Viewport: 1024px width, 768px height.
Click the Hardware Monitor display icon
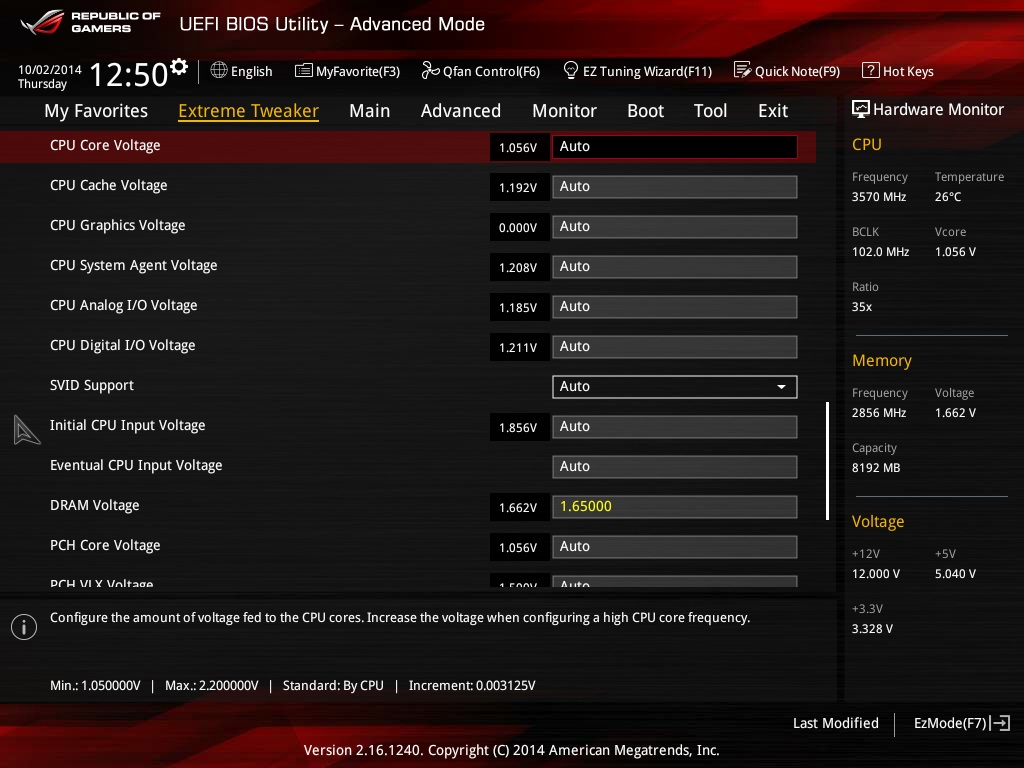(x=861, y=109)
